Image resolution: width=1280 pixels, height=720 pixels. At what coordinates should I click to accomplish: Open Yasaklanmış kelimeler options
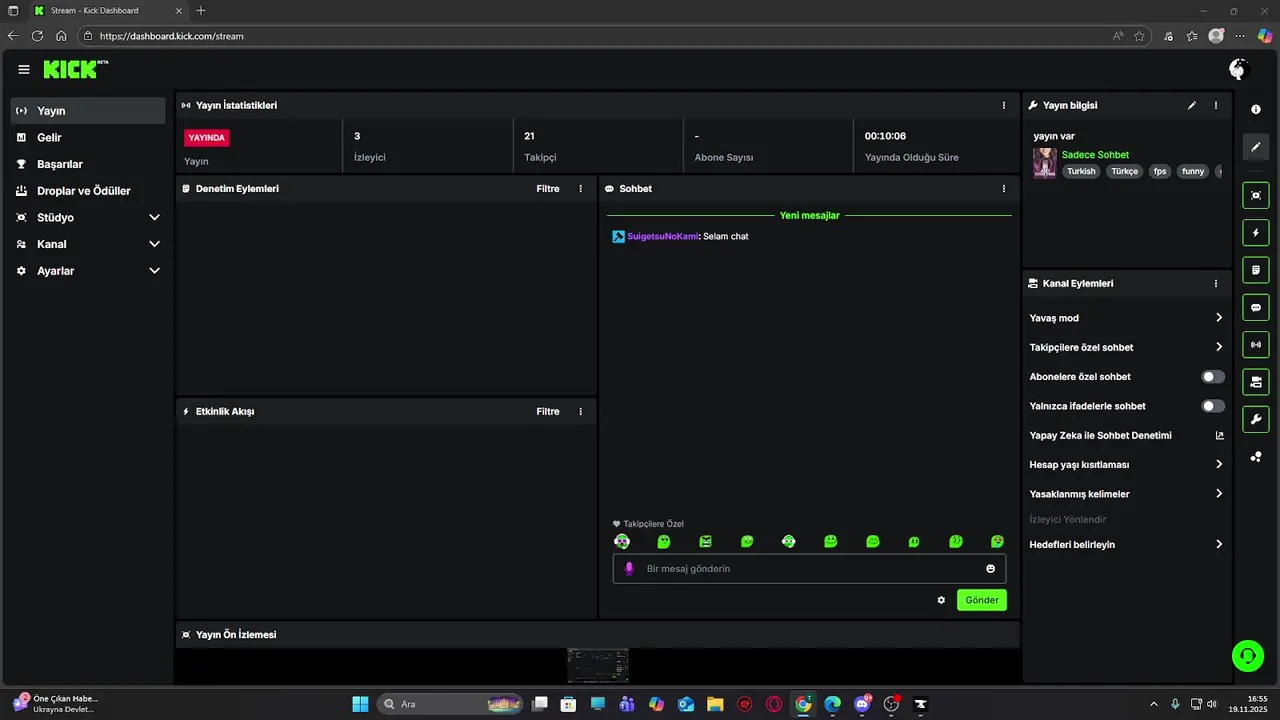(1126, 494)
